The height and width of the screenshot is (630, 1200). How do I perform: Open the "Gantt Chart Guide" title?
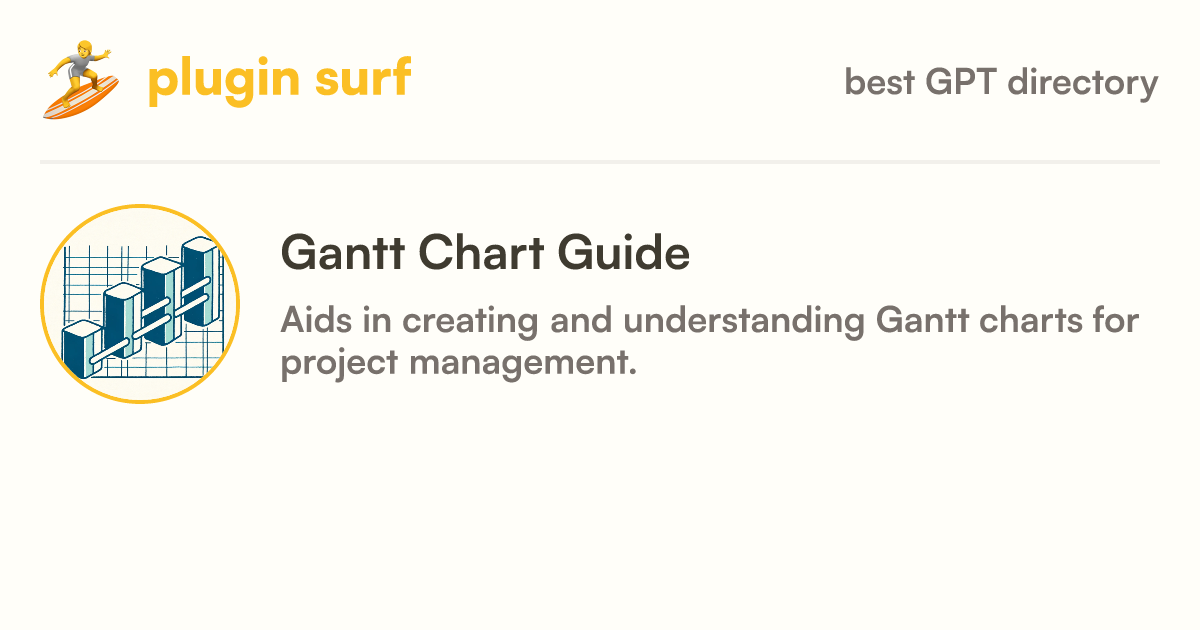pos(486,253)
